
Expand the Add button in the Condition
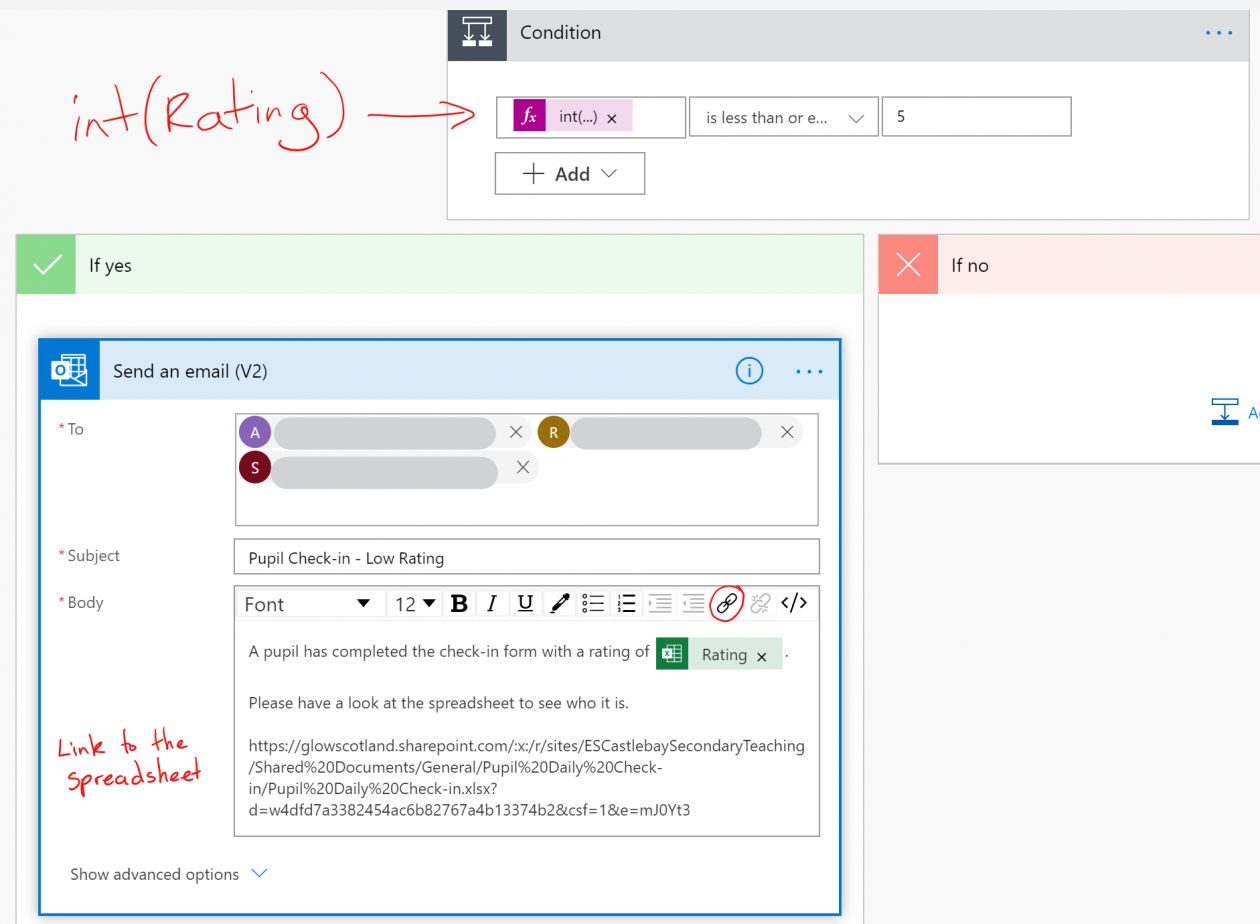coord(570,174)
